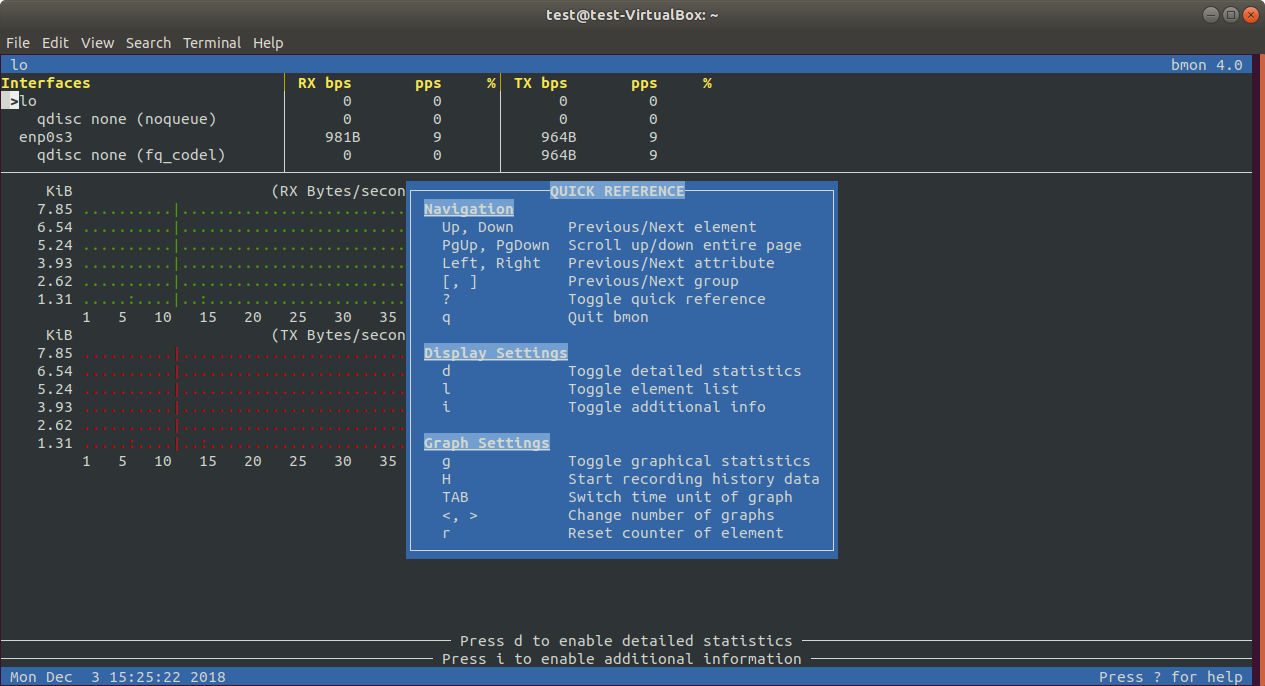Open the View menu
The image size is (1265, 686).
pyautogui.click(x=98, y=43)
